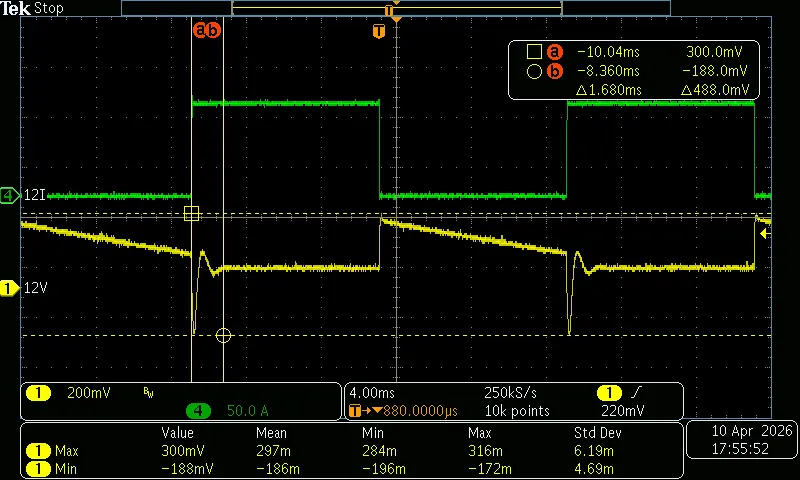Click the square cursor a crosshair on waveform
The image size is (800, 480).
coord(191,214)
